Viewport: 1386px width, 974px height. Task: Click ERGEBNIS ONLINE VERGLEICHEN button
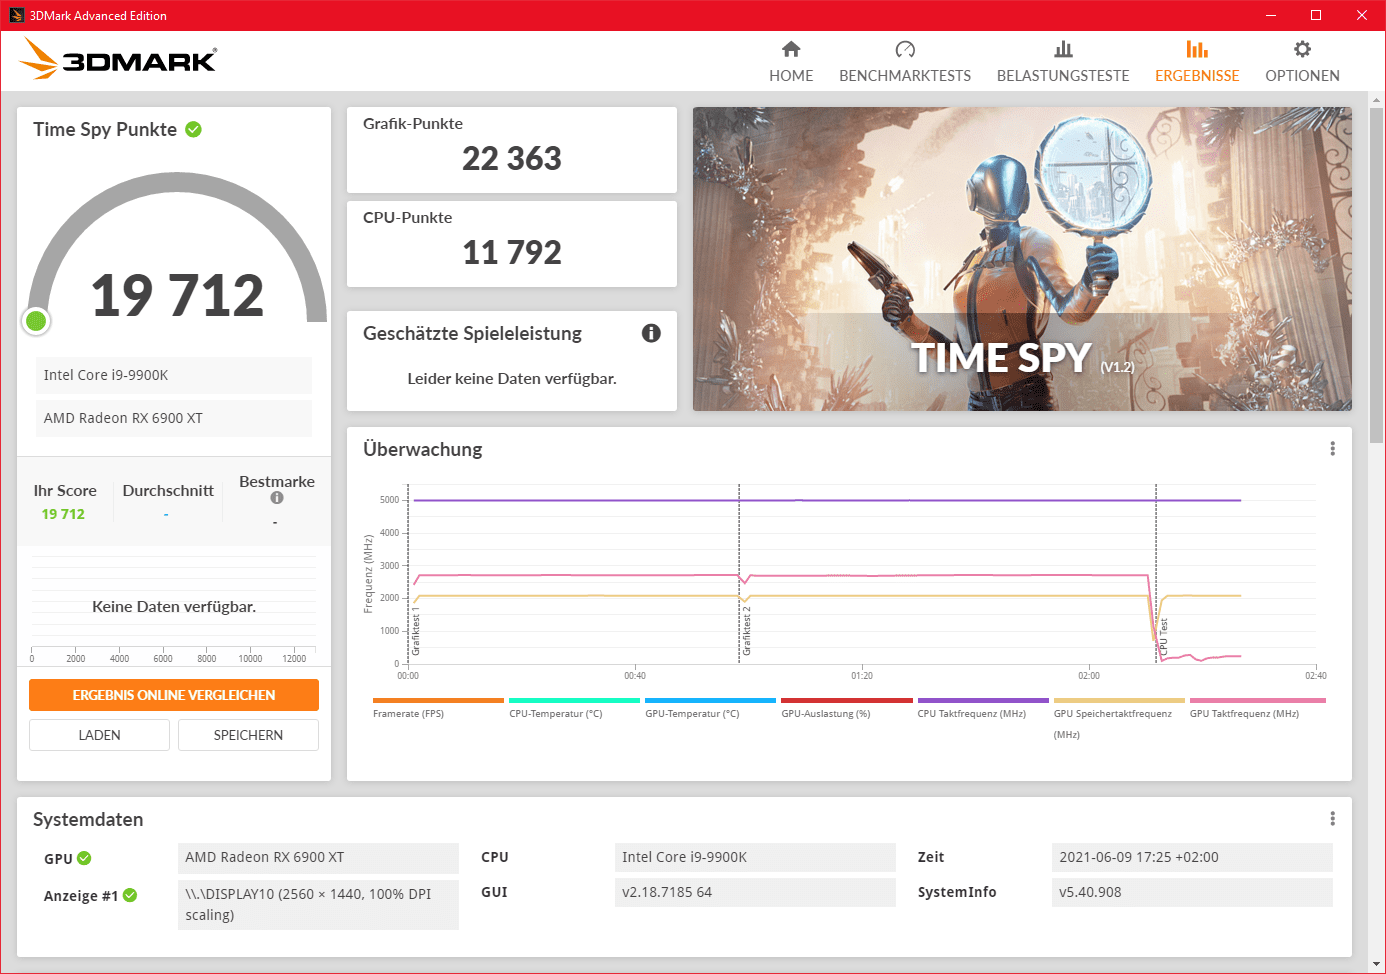click(x=174, y=695)
